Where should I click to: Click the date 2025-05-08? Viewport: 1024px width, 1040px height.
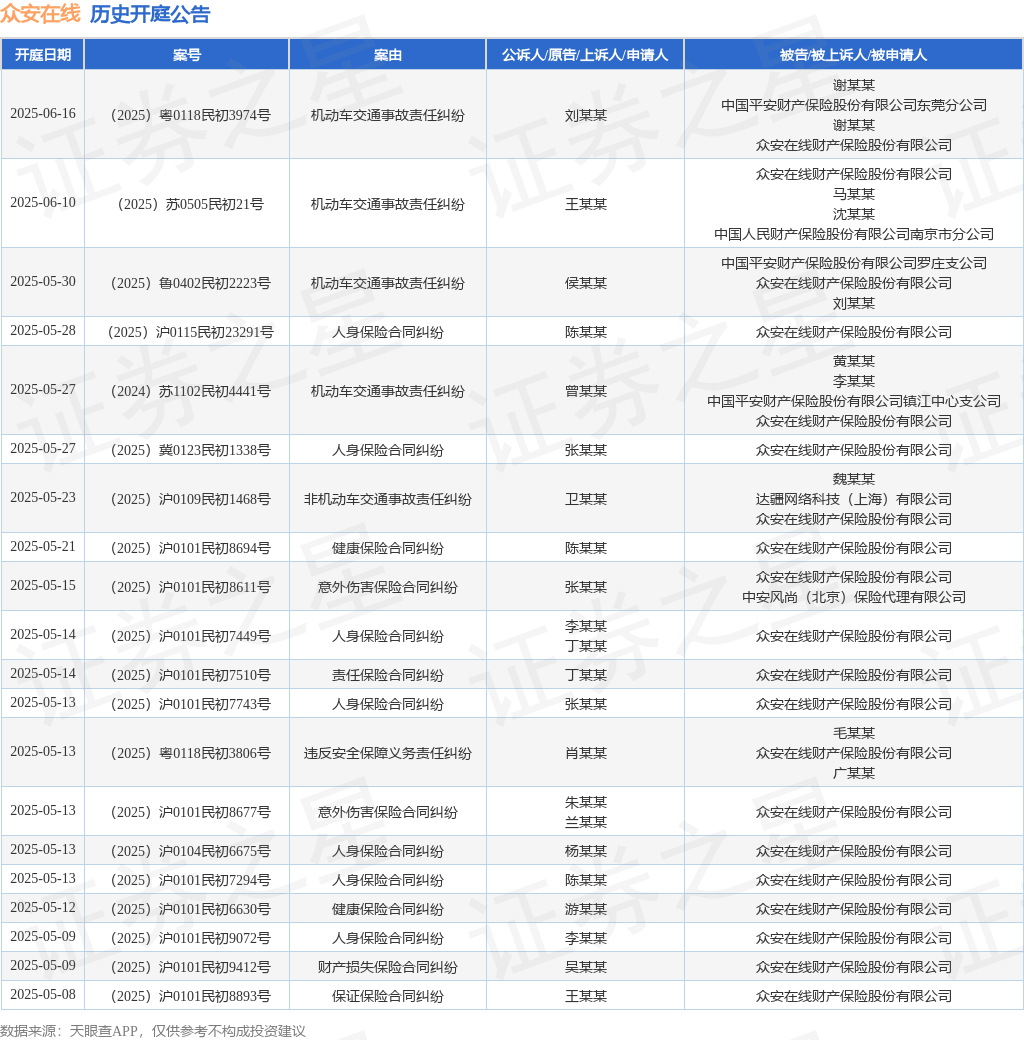[43, 995]
